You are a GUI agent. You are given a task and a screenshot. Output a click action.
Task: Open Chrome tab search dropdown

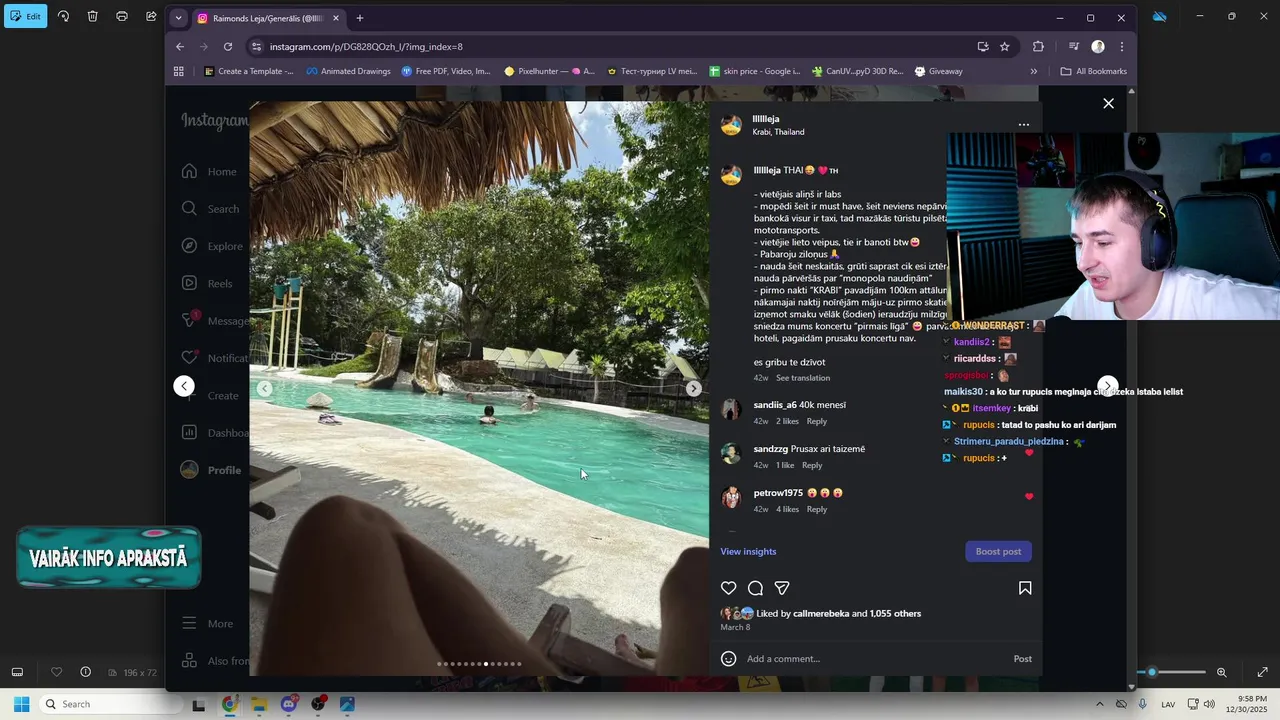click(178, 18)
